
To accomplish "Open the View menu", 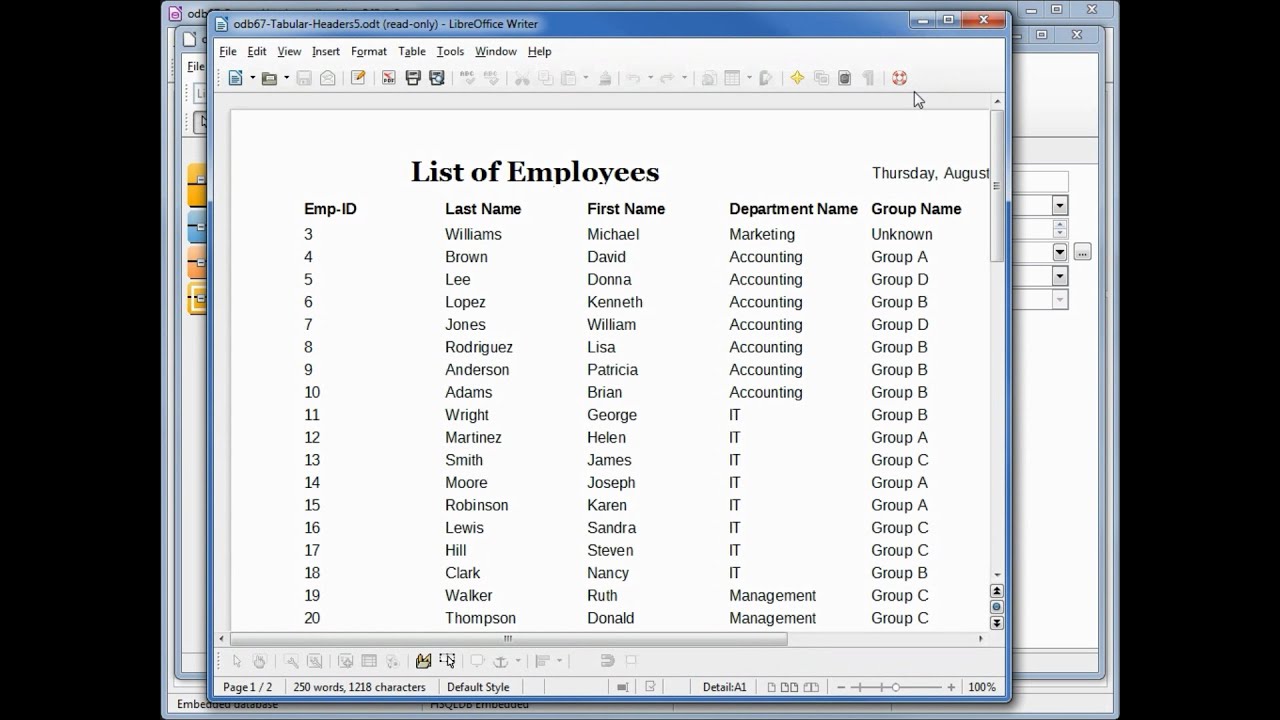I will (x=289, y=51).
